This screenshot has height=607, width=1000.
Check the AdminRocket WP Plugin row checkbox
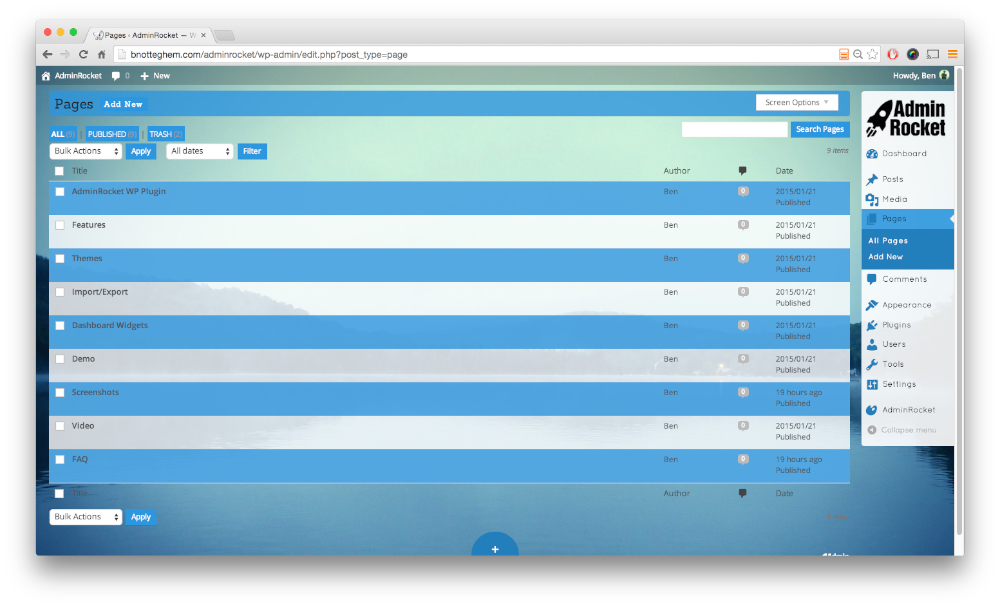tap(60, 191)
